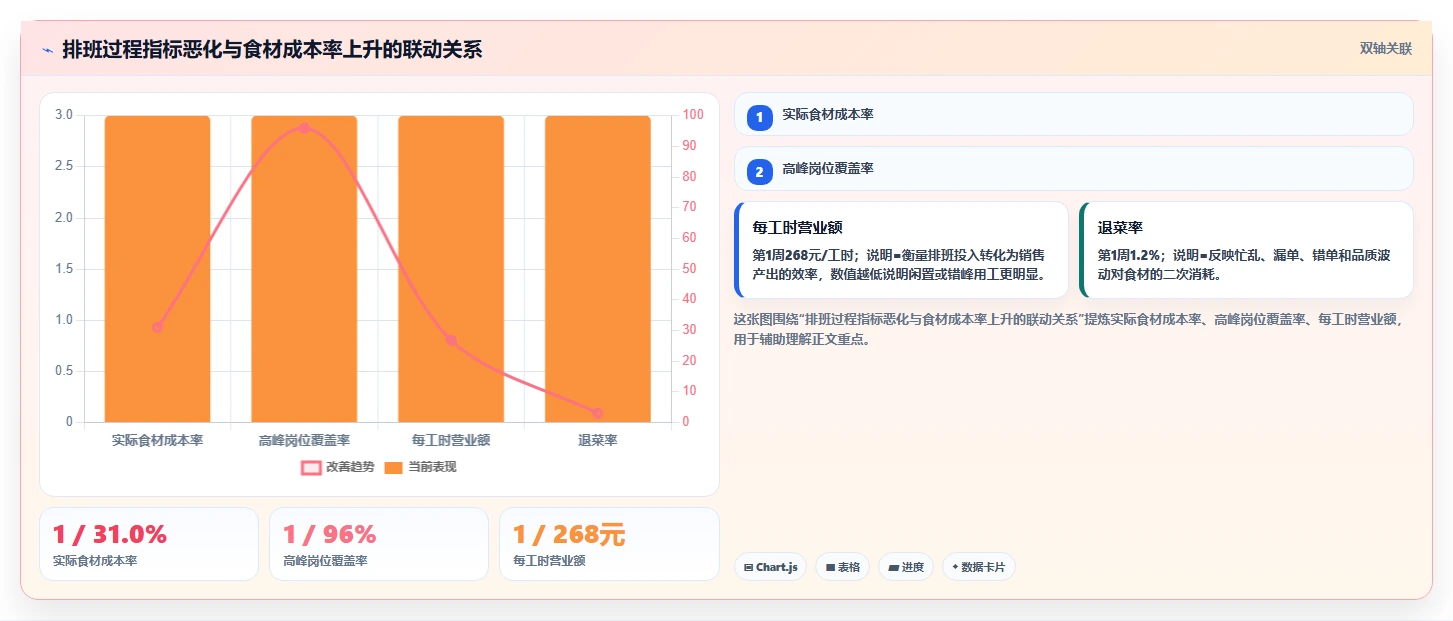This screenshot has width=1453, height=621.
Task: Click the 表格 tag
Action: point(842,567)
